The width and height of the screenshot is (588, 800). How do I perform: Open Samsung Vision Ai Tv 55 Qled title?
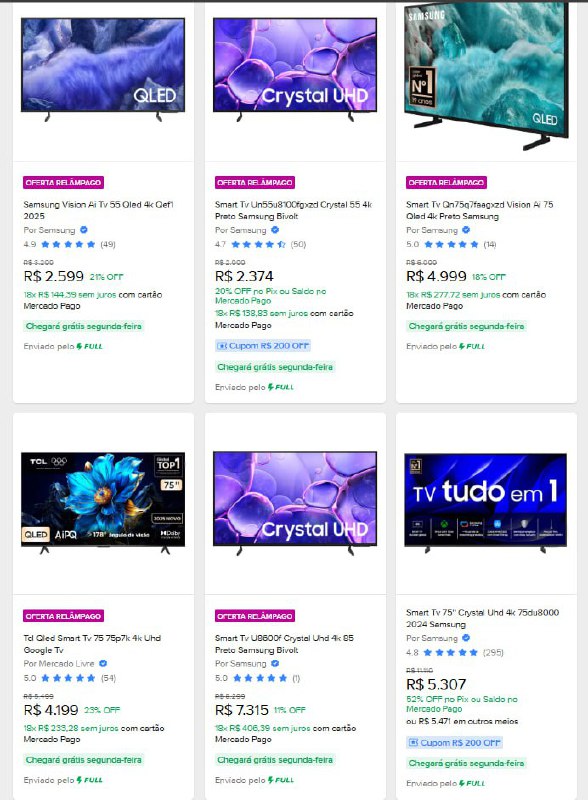pos(99,210)
